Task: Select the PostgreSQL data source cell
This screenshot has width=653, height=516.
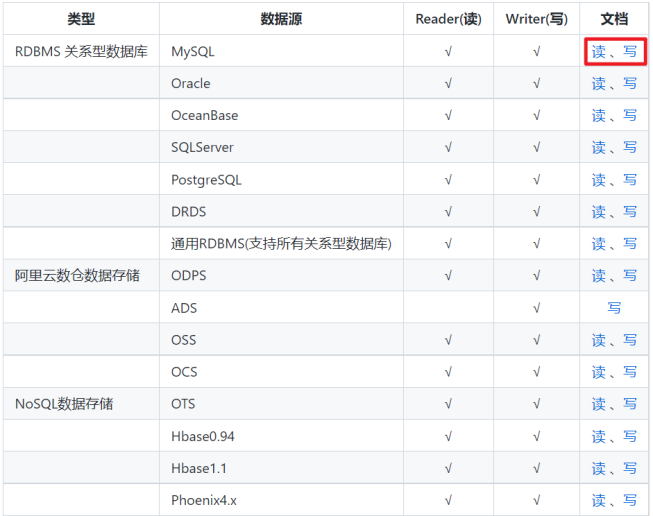Action: [x=281, y=180]
